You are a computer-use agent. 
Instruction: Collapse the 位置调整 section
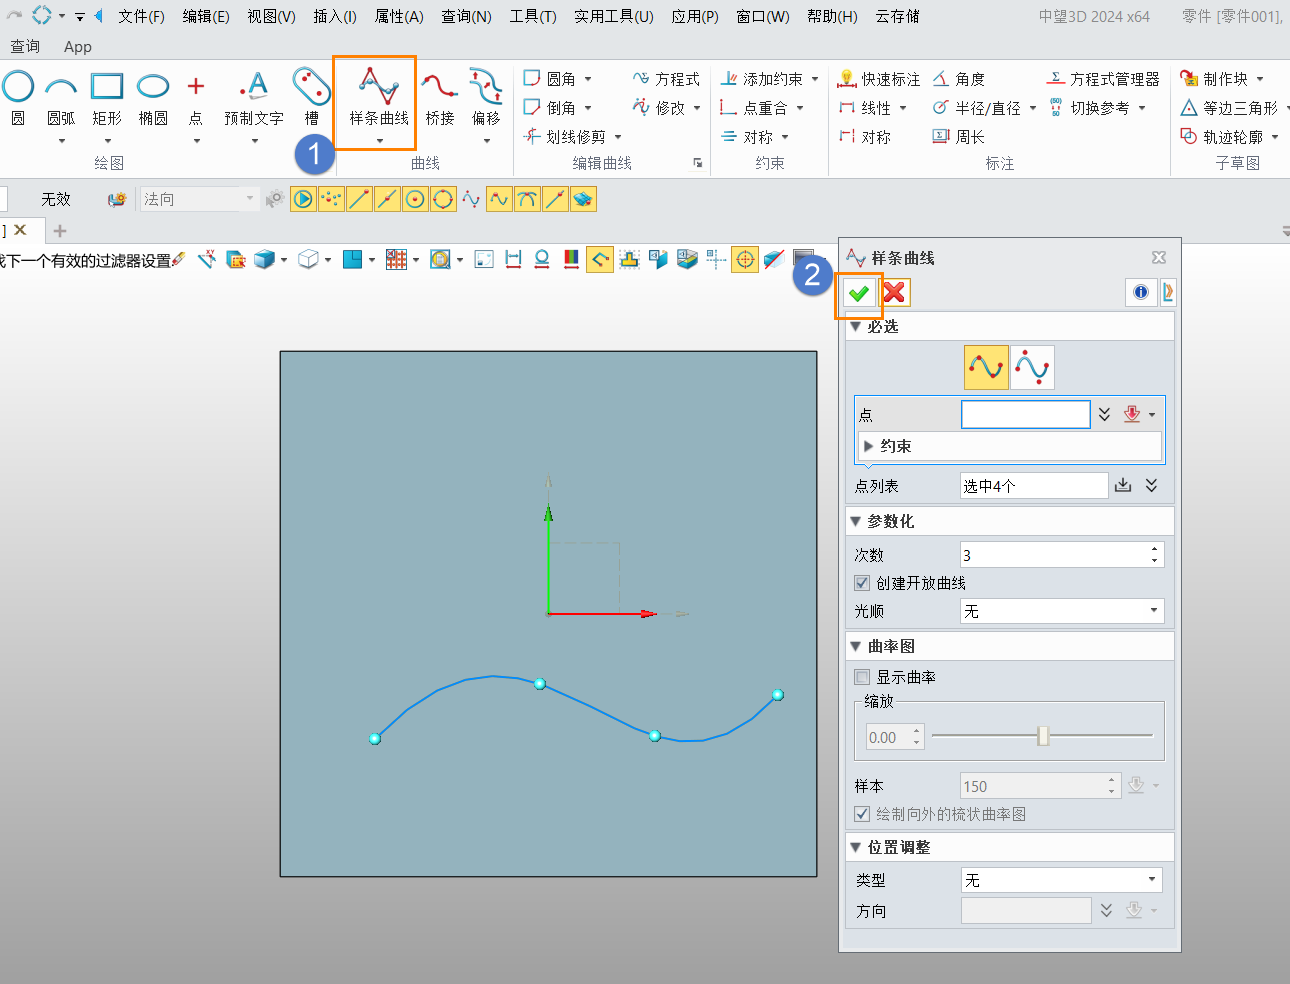(x=856, y=847)
